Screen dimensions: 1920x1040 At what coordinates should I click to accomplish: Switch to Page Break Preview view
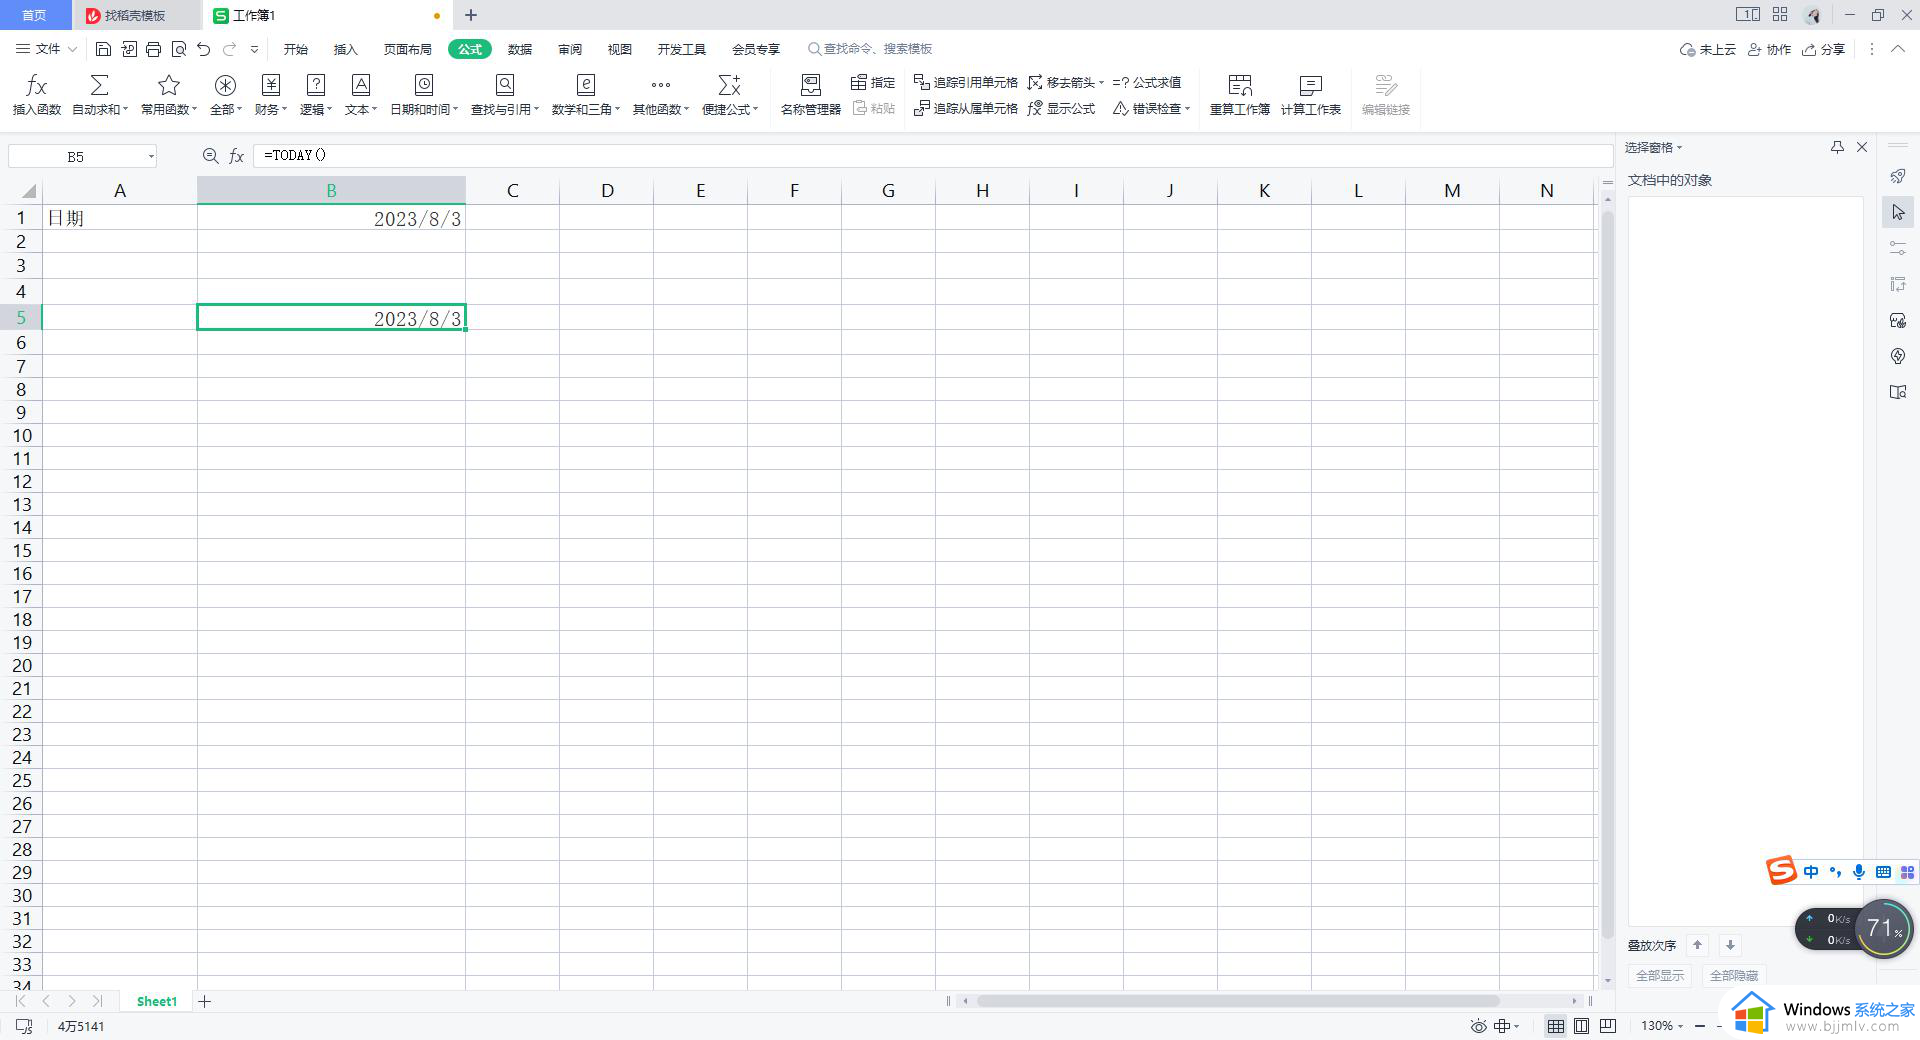click(1608, 1026)
